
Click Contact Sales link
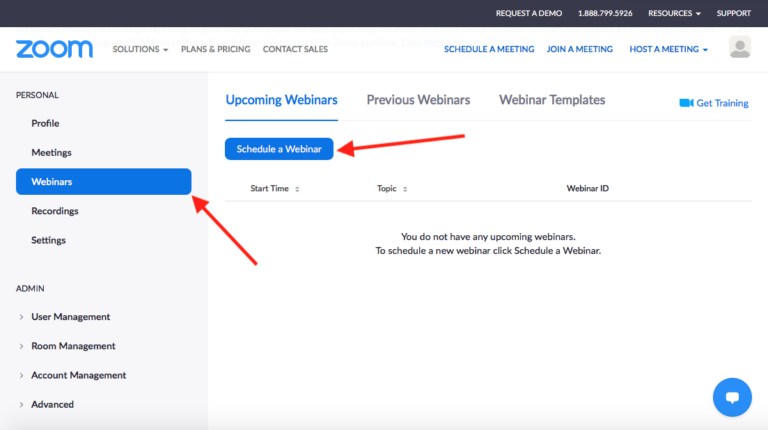tap(295, 49)
